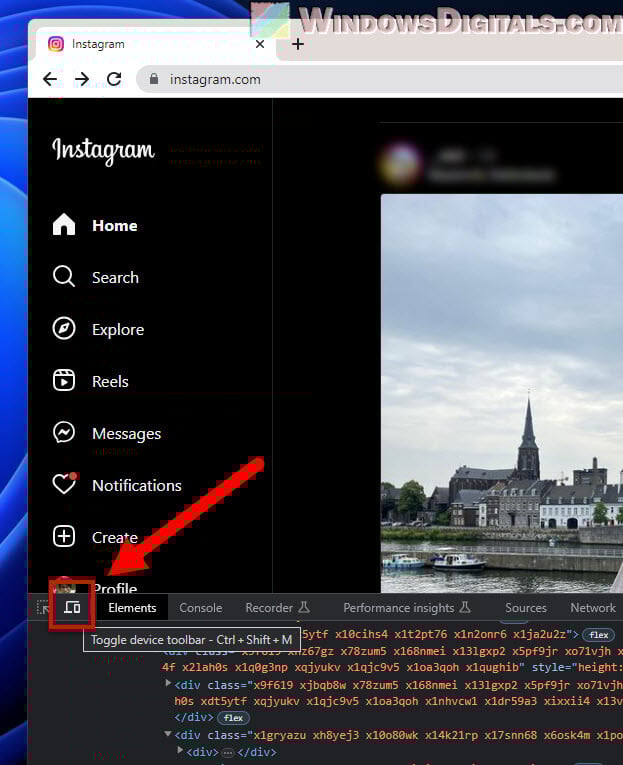Screen dimensions: 623x765
Task: Click the Instagram logo in the sidebar
Action: pos(103,150)
